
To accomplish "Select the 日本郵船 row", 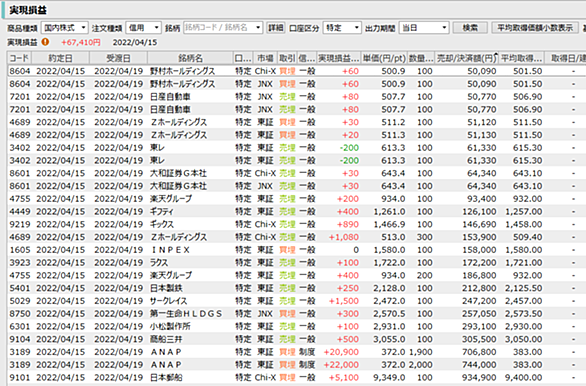I will point(297,377).
